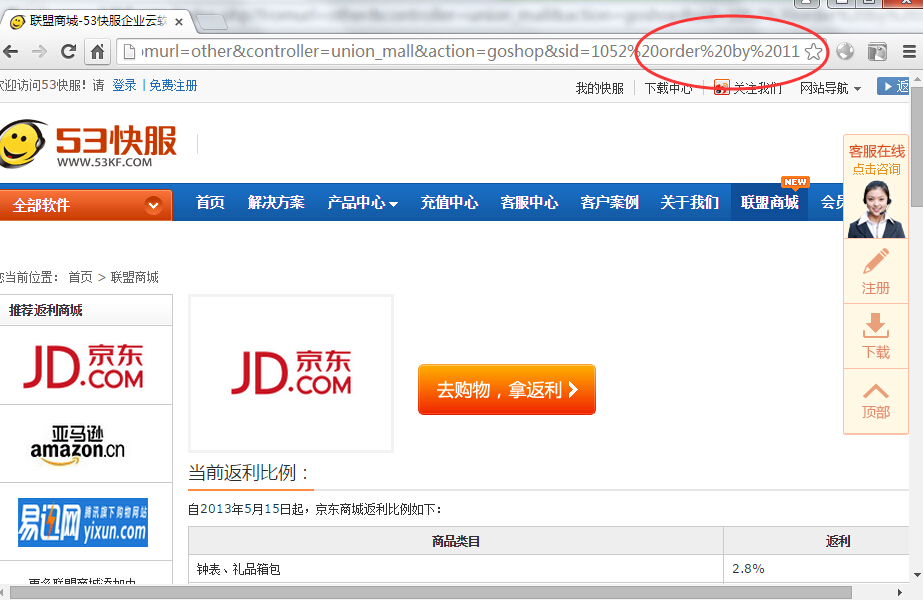Click the 2.8% rebate value
Screen dimensions: 923x600
[748, 569]
